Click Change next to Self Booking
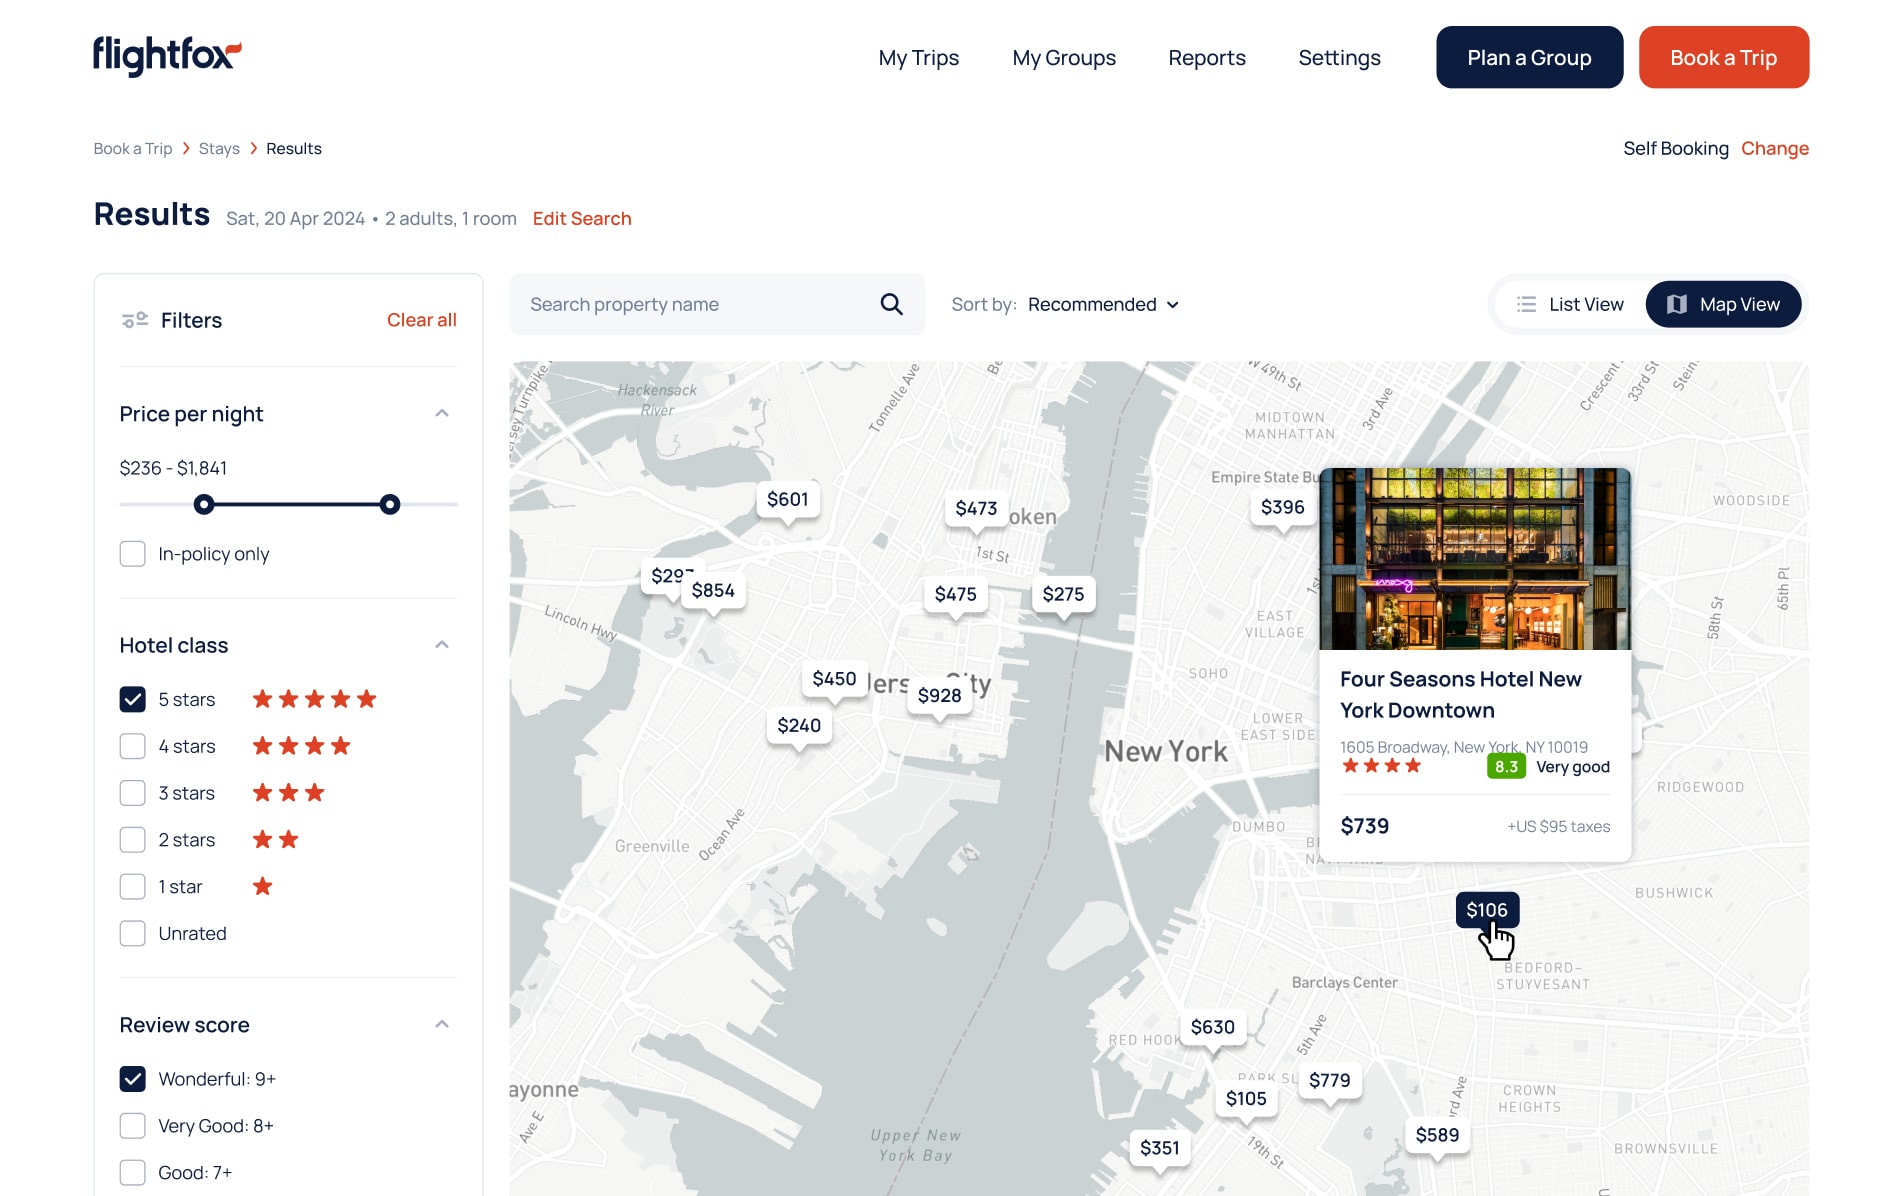Viewport: 1904px width, 1196px height. [1775, 148]
